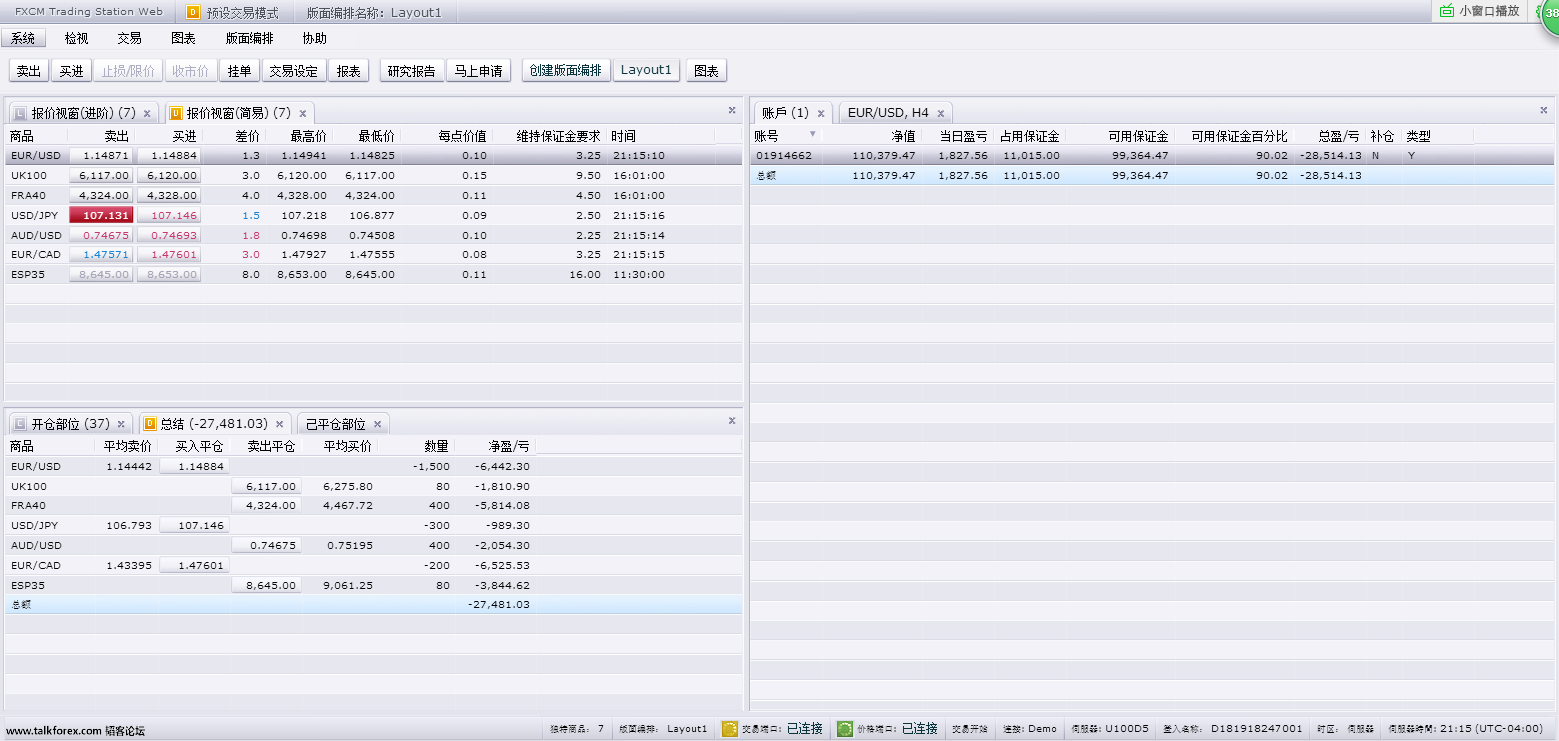This screenshot has width=1559, height=741.
Task: Open the 协助 menu
Action: [x=314, y=38]
